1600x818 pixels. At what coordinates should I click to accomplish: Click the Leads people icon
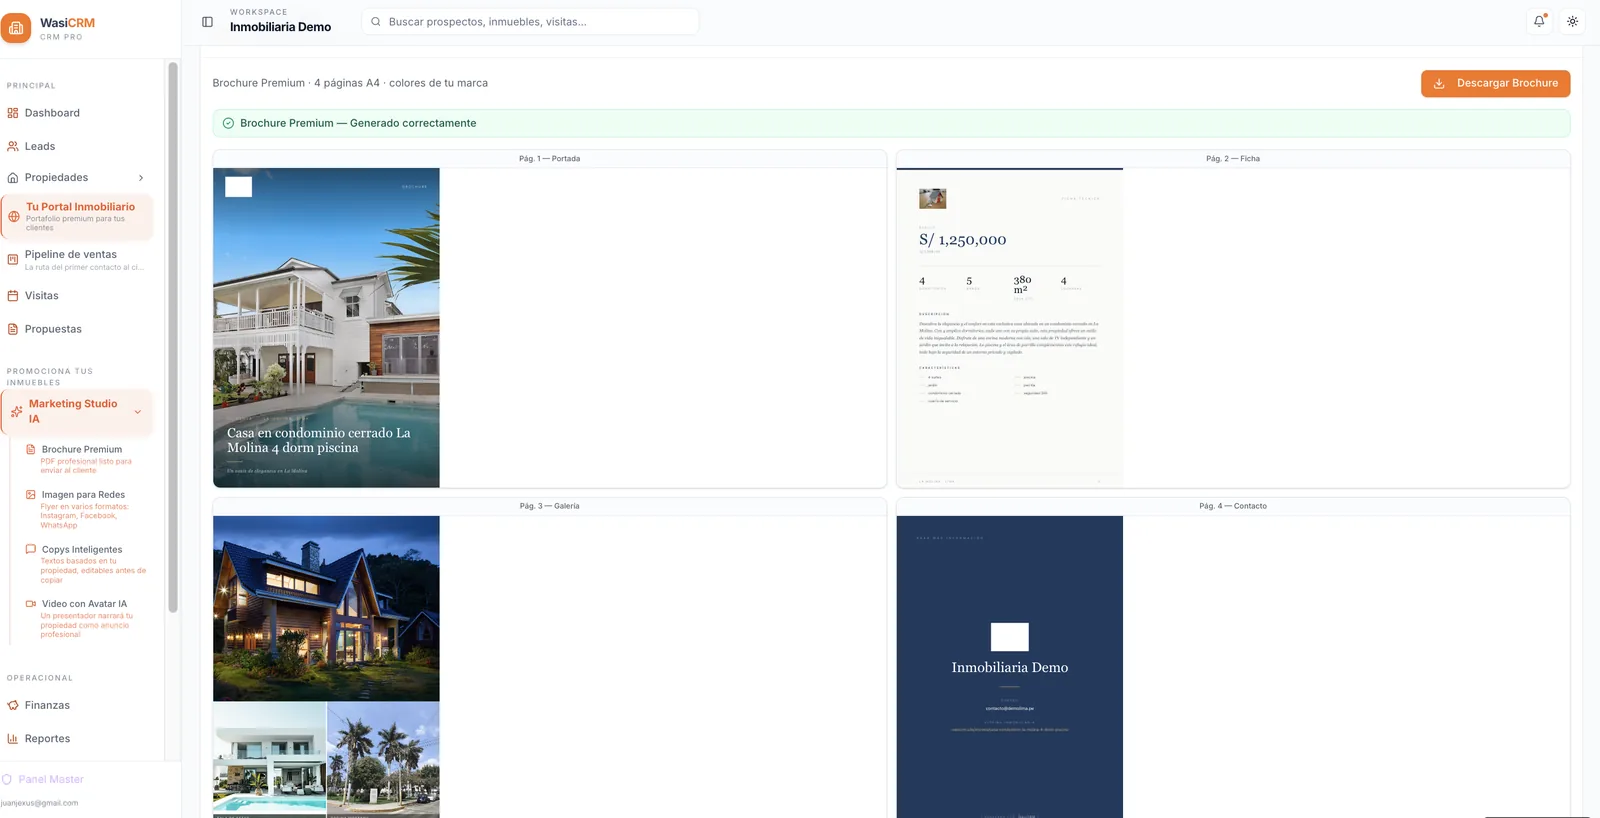click(13, 146)
